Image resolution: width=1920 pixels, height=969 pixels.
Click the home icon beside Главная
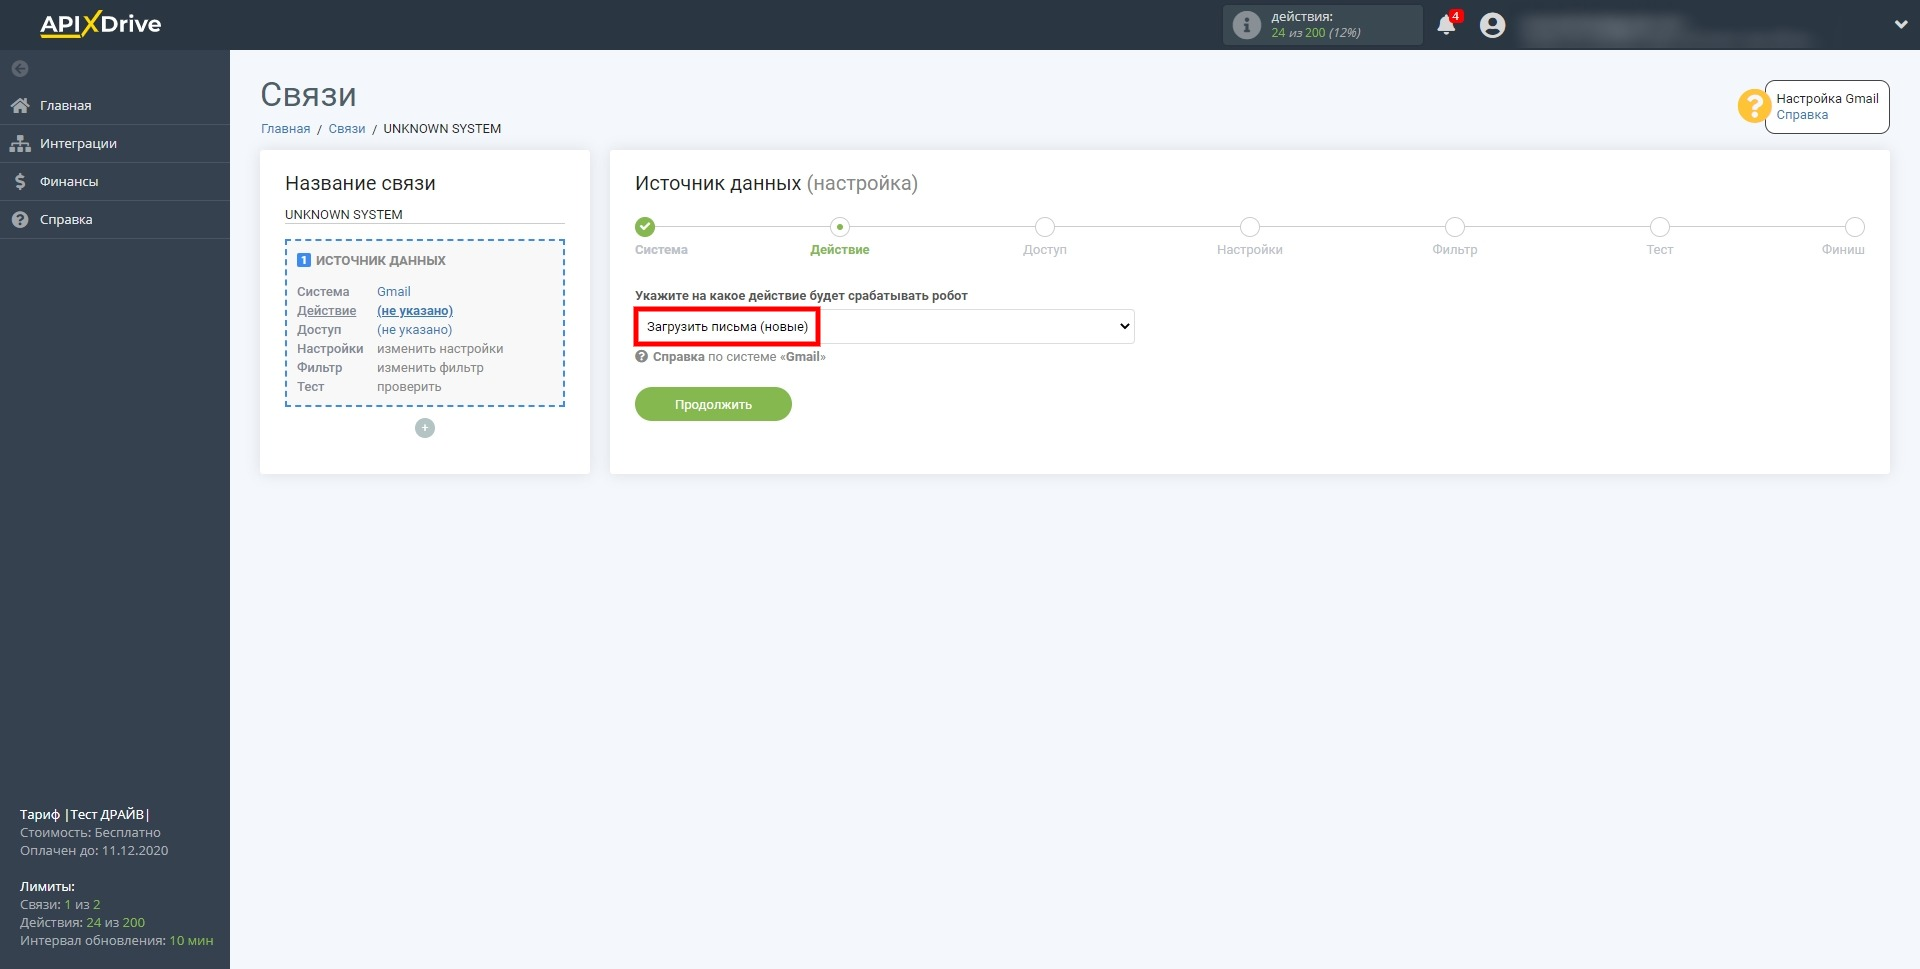(20, 105)
